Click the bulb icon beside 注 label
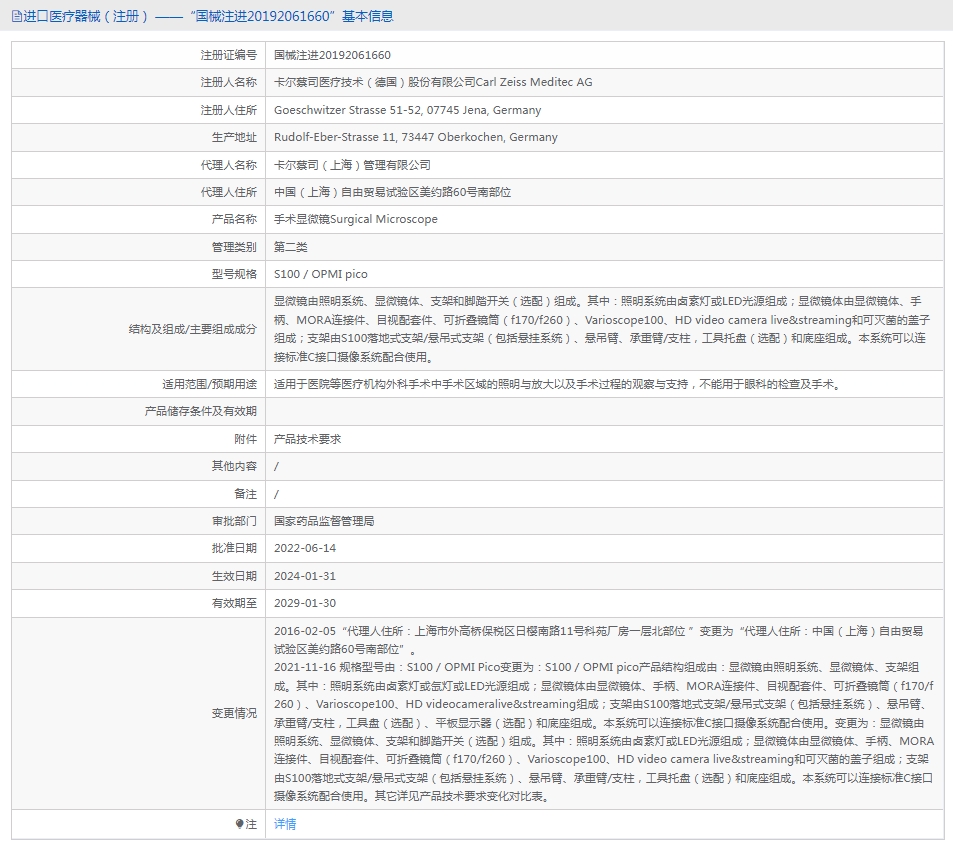 (x=239, y=824)
